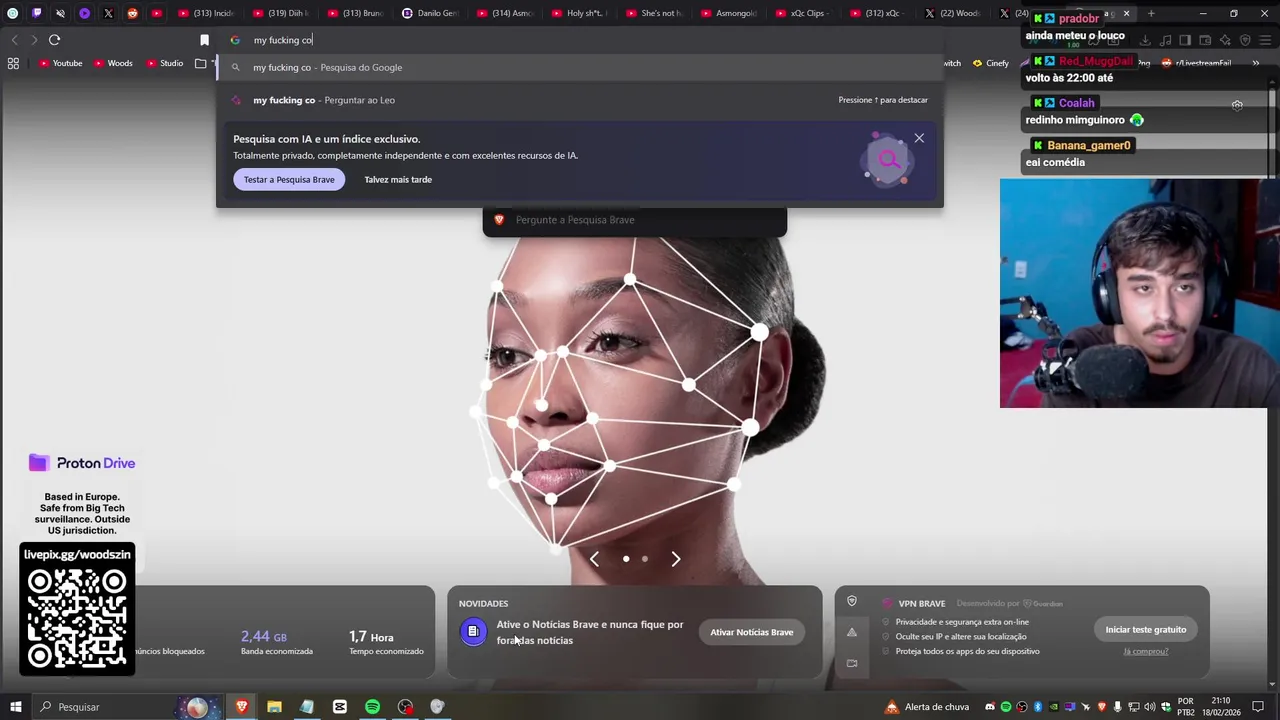Show previous background image with left chevron
Image resolution: width=1280 pixels, height=720 pixels.
point(594,559)
